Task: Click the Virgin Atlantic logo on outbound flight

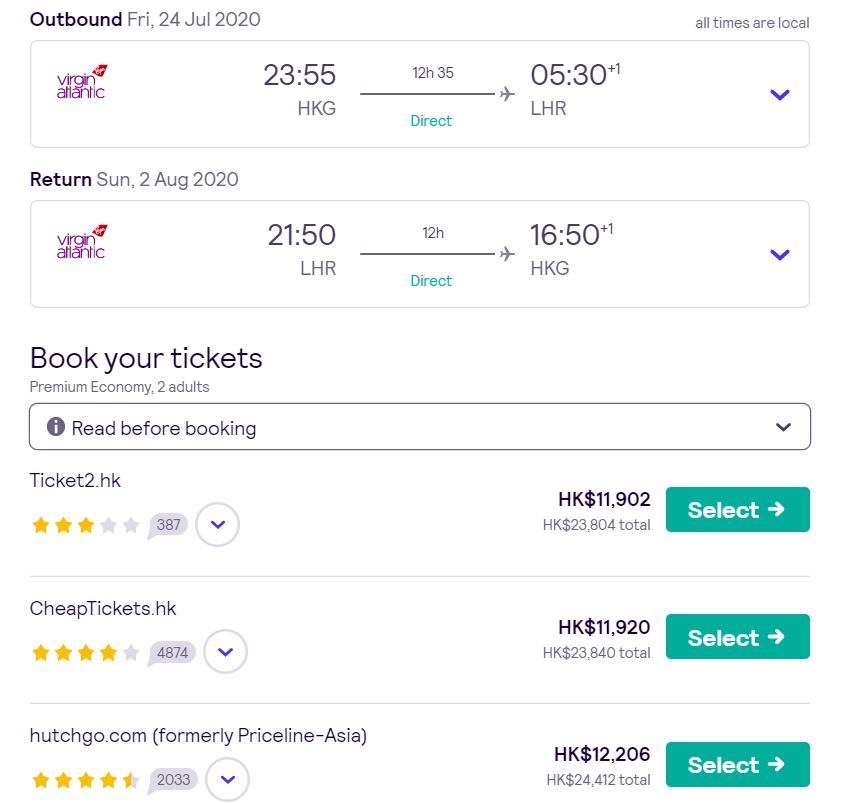Action: 82,82
